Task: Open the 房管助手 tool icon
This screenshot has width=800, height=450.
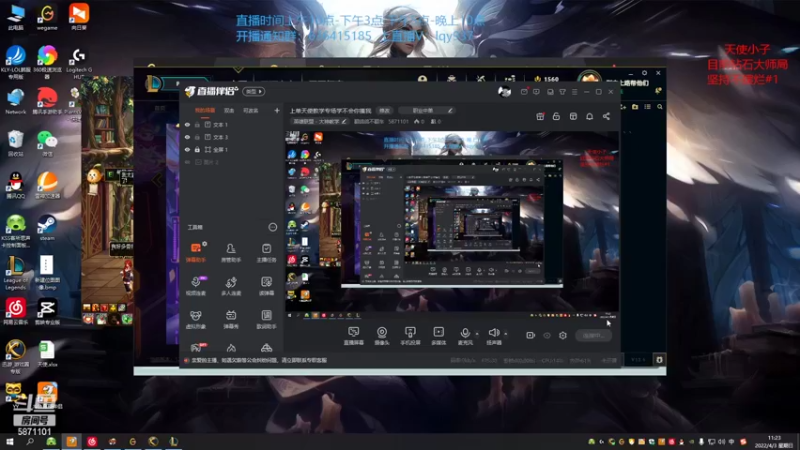Action: coord(231,252)
